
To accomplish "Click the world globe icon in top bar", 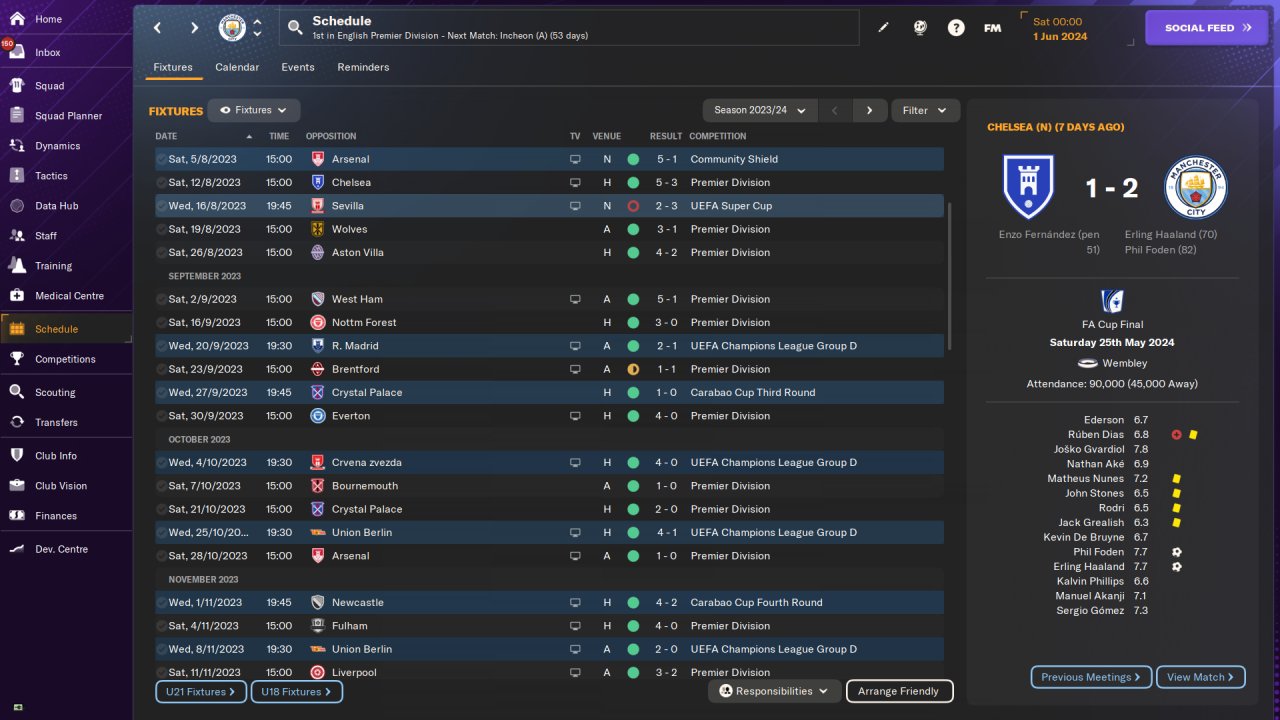I will (x=920, y=28).
